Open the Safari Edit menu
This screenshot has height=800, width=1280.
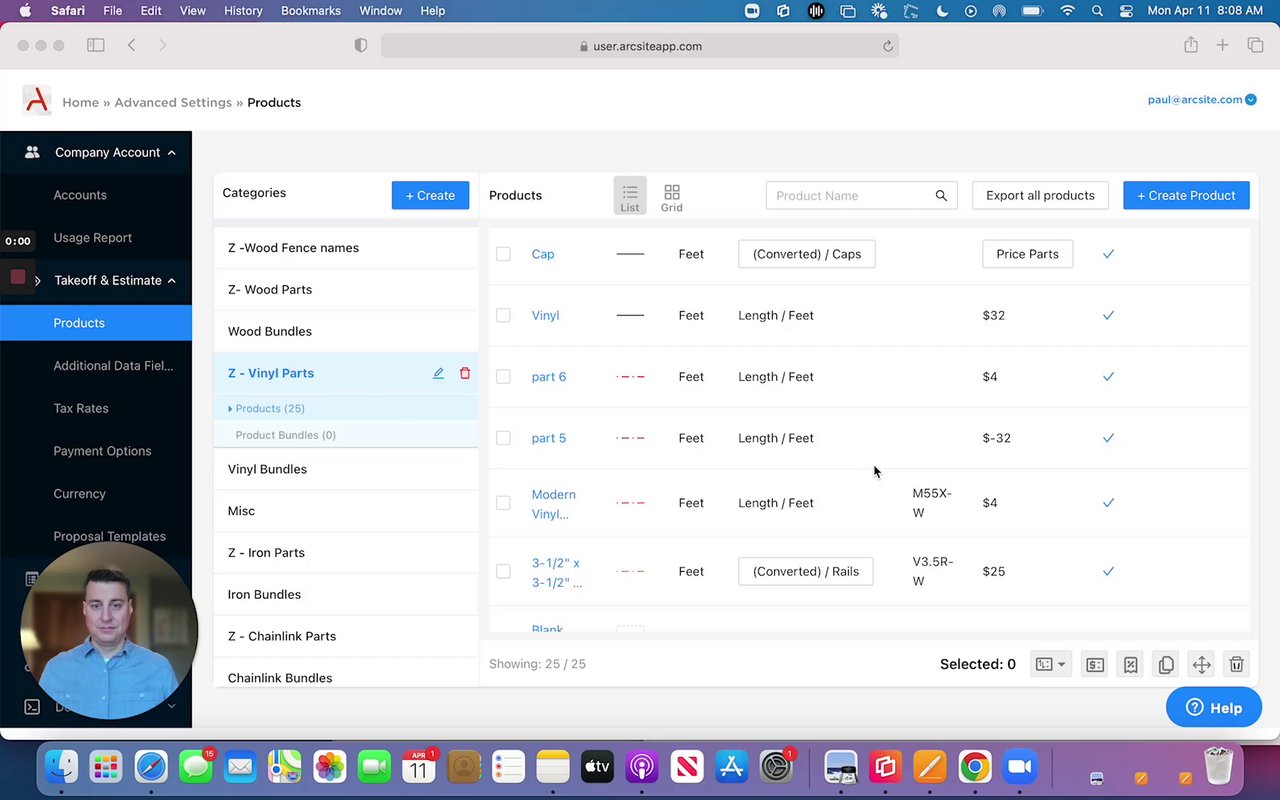coord(151,11)
